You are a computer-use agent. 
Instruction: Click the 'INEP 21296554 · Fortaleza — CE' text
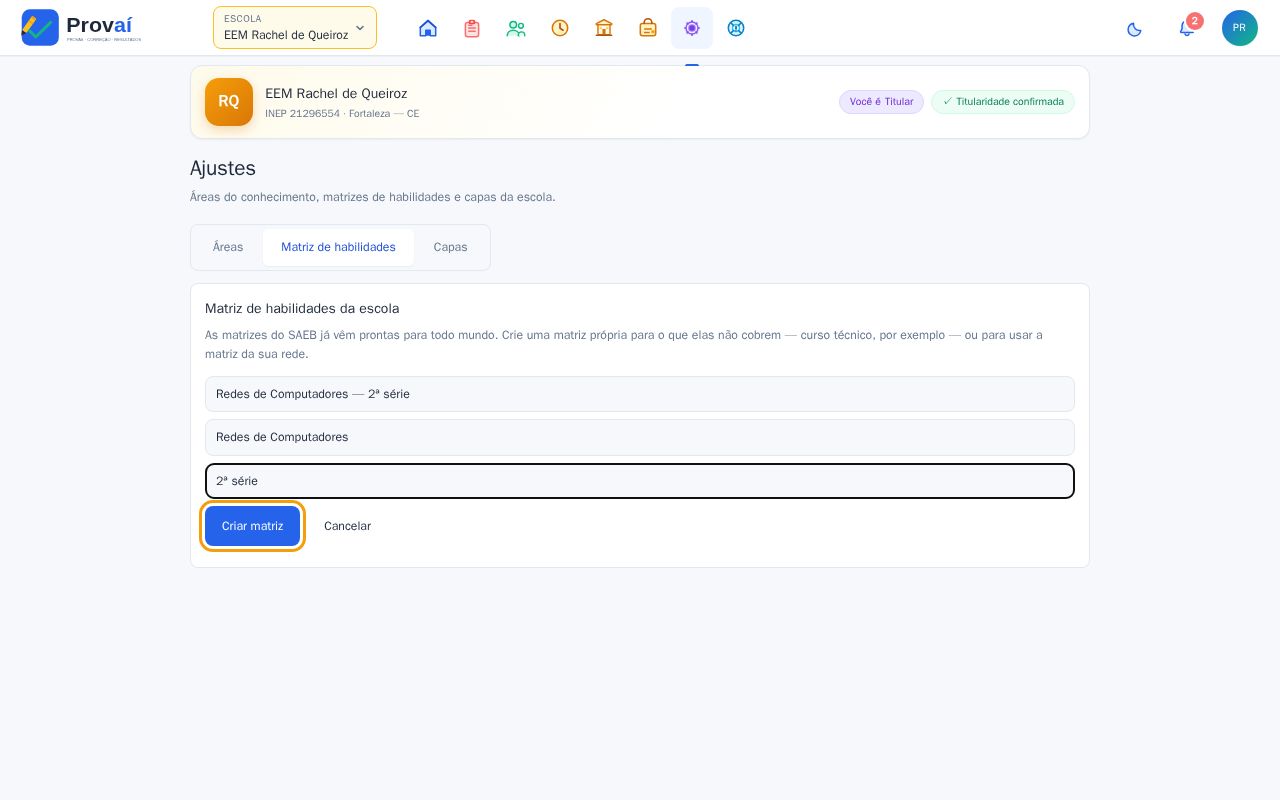click(x=342, y=114)
